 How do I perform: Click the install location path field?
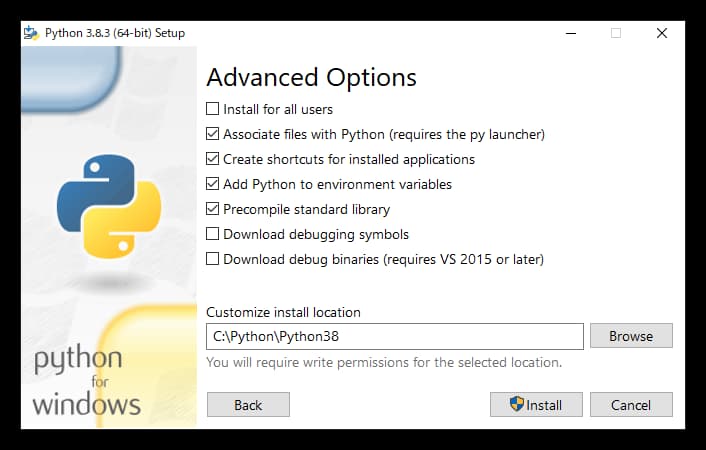click(395, 336)
